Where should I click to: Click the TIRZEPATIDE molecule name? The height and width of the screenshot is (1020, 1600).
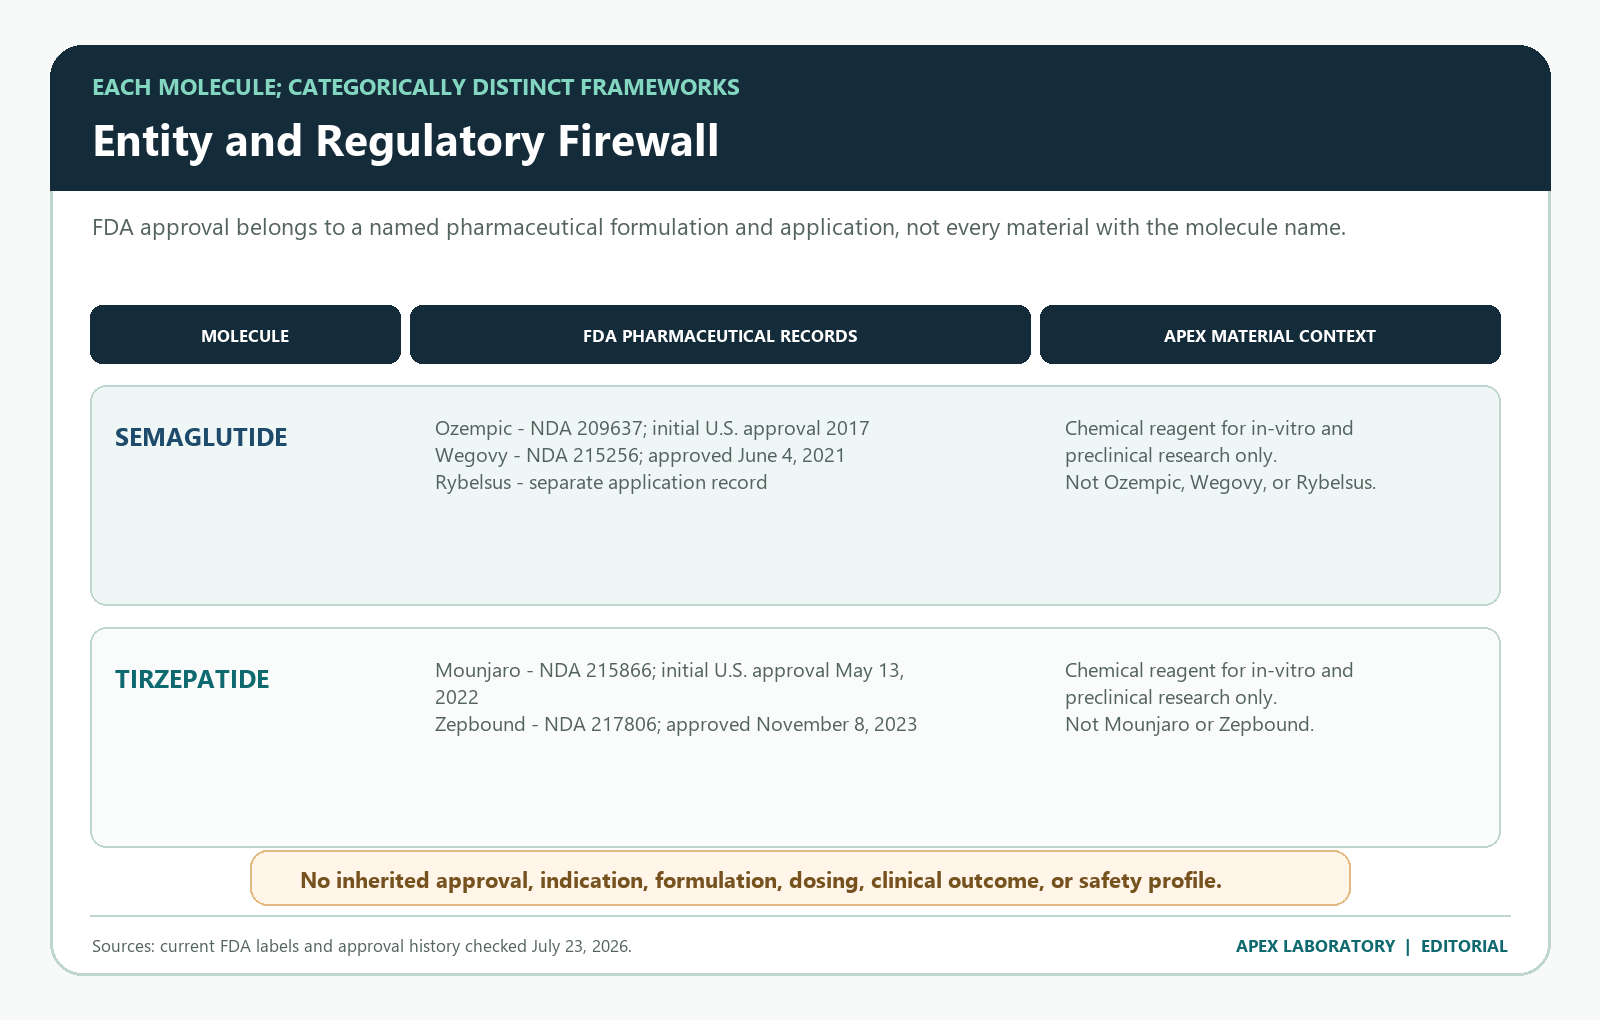click(x=192, y=679)
